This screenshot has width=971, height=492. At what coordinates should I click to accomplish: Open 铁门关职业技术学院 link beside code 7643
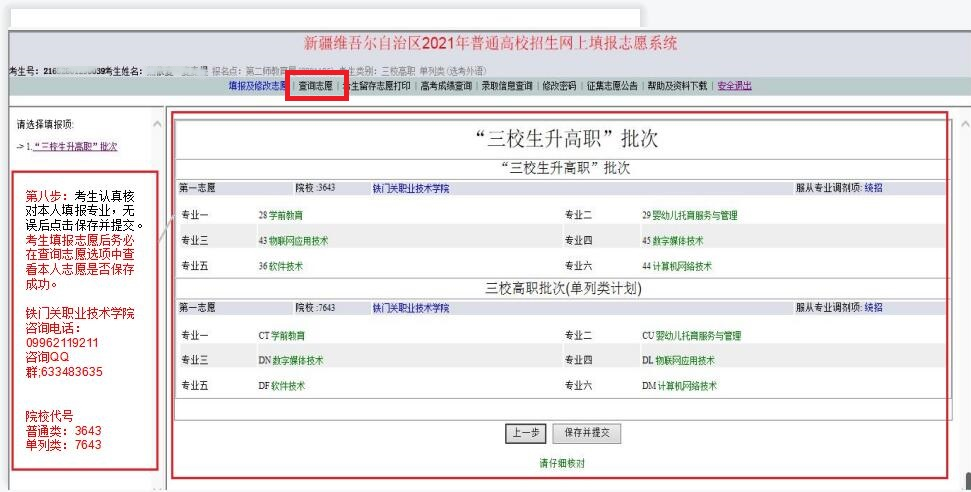[411, 308]
